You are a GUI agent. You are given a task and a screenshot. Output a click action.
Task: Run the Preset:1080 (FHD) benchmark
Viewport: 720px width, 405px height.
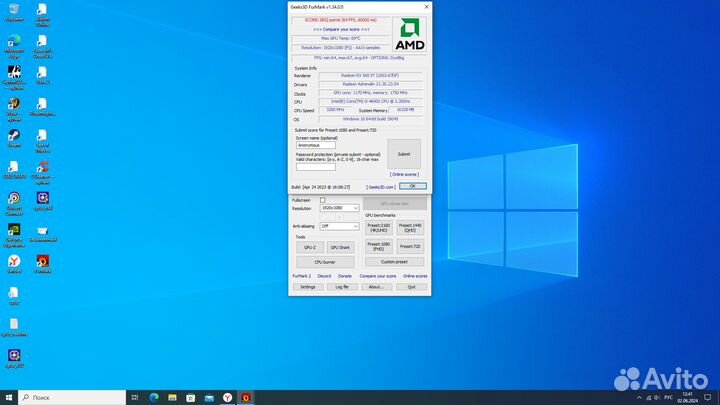click(x=378, y=246)
